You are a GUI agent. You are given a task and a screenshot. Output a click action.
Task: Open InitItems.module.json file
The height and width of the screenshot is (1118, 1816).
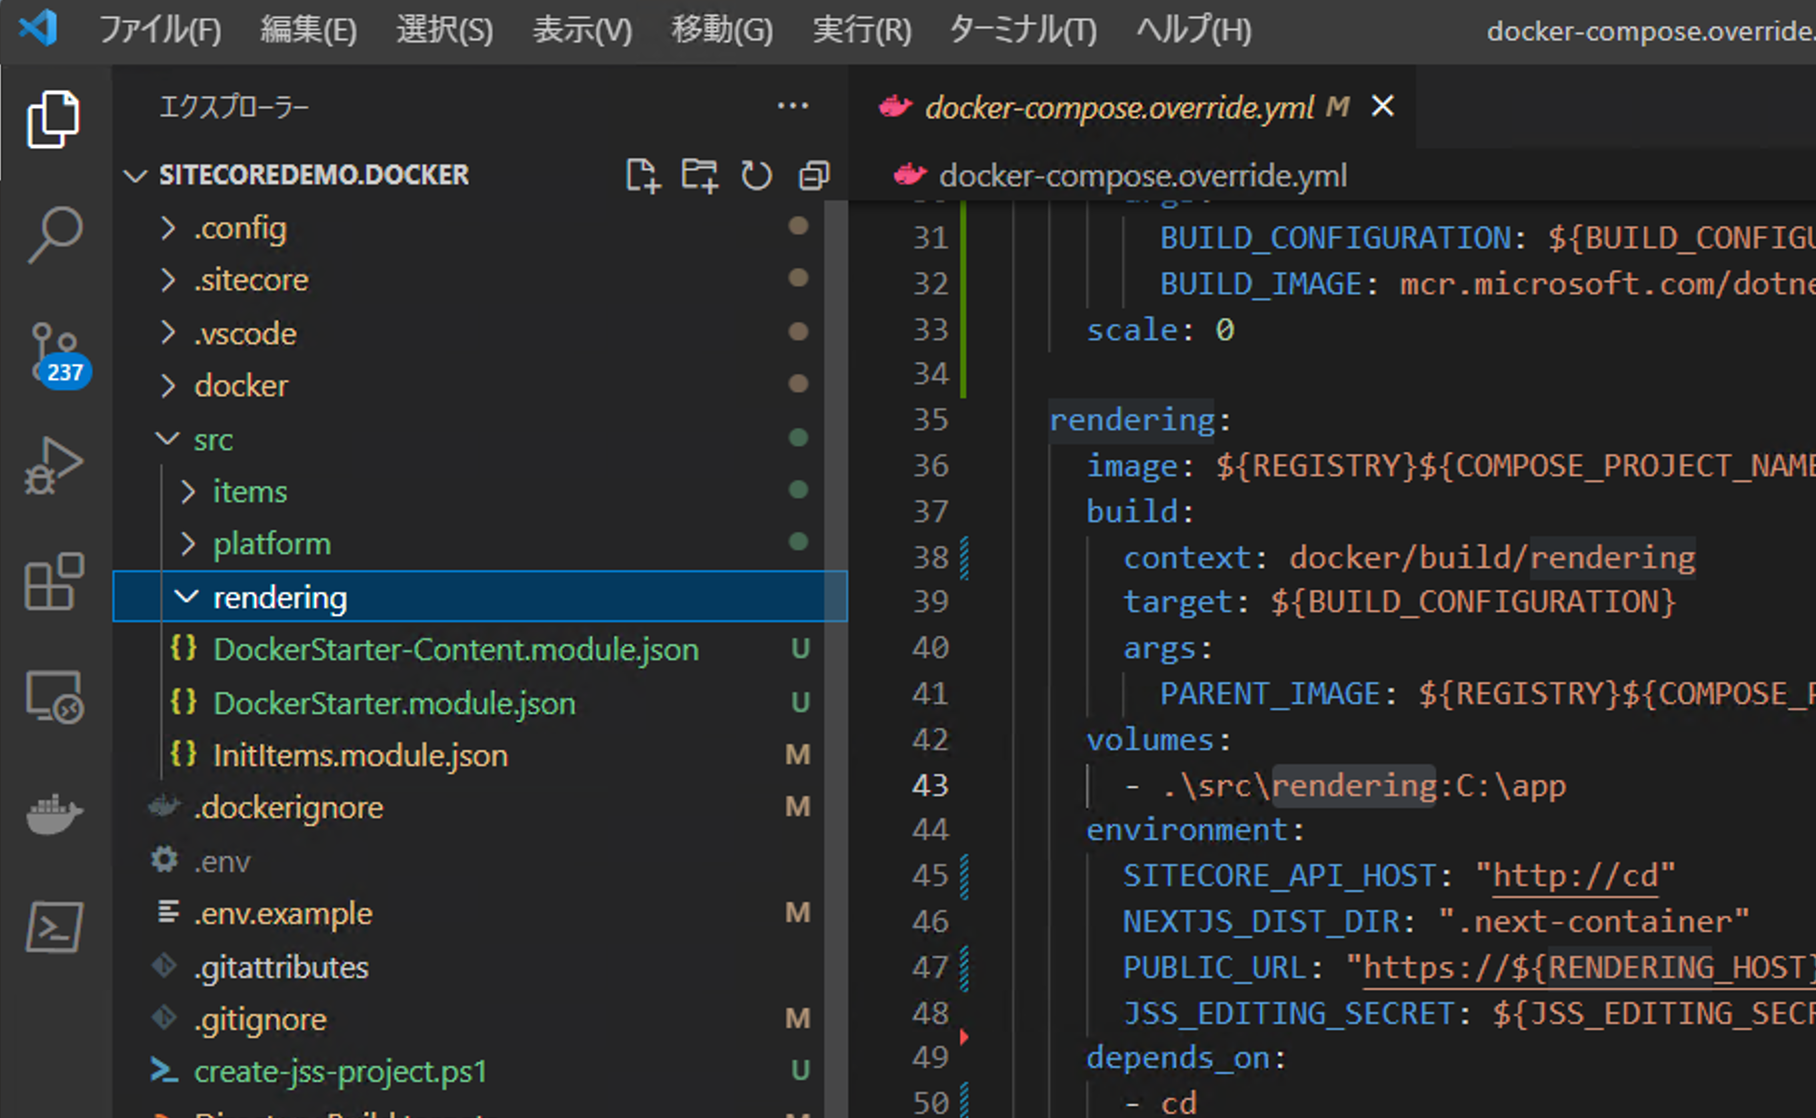point(360,755)
